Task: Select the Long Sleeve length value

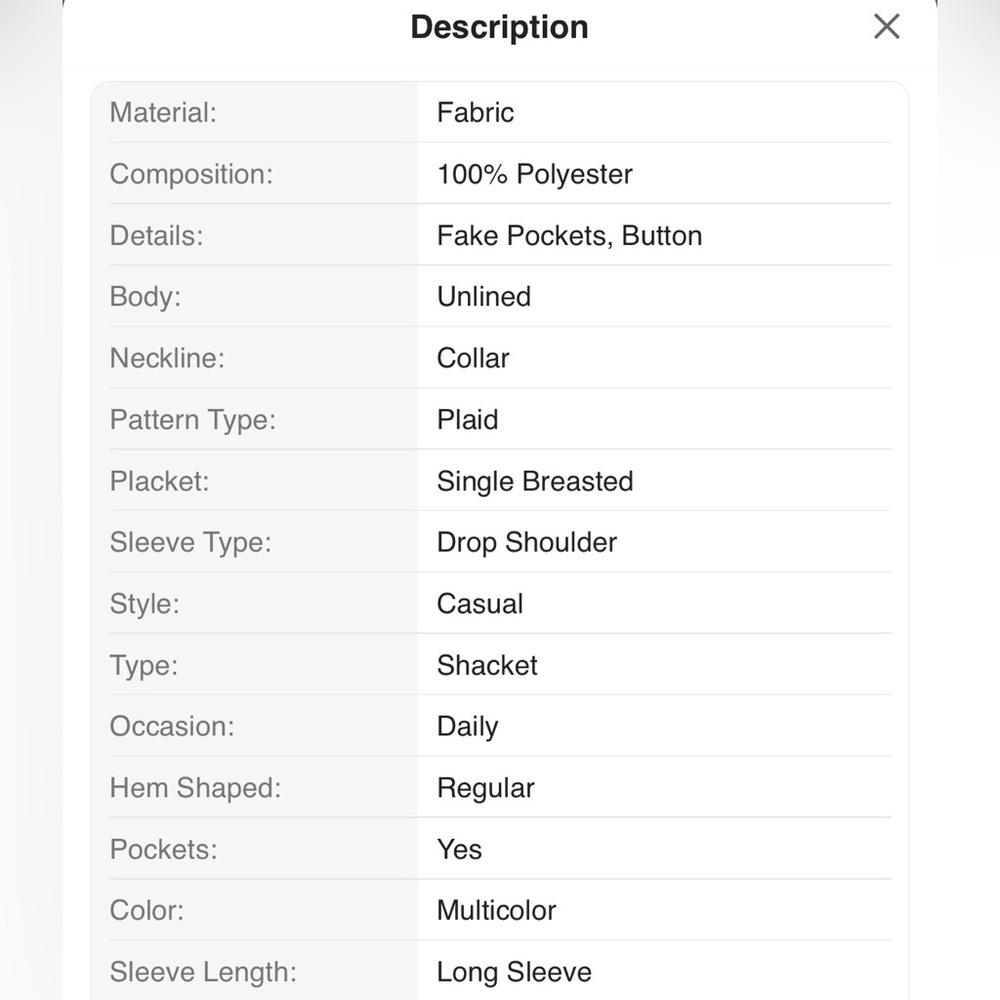Action: (x=514, y=972)
